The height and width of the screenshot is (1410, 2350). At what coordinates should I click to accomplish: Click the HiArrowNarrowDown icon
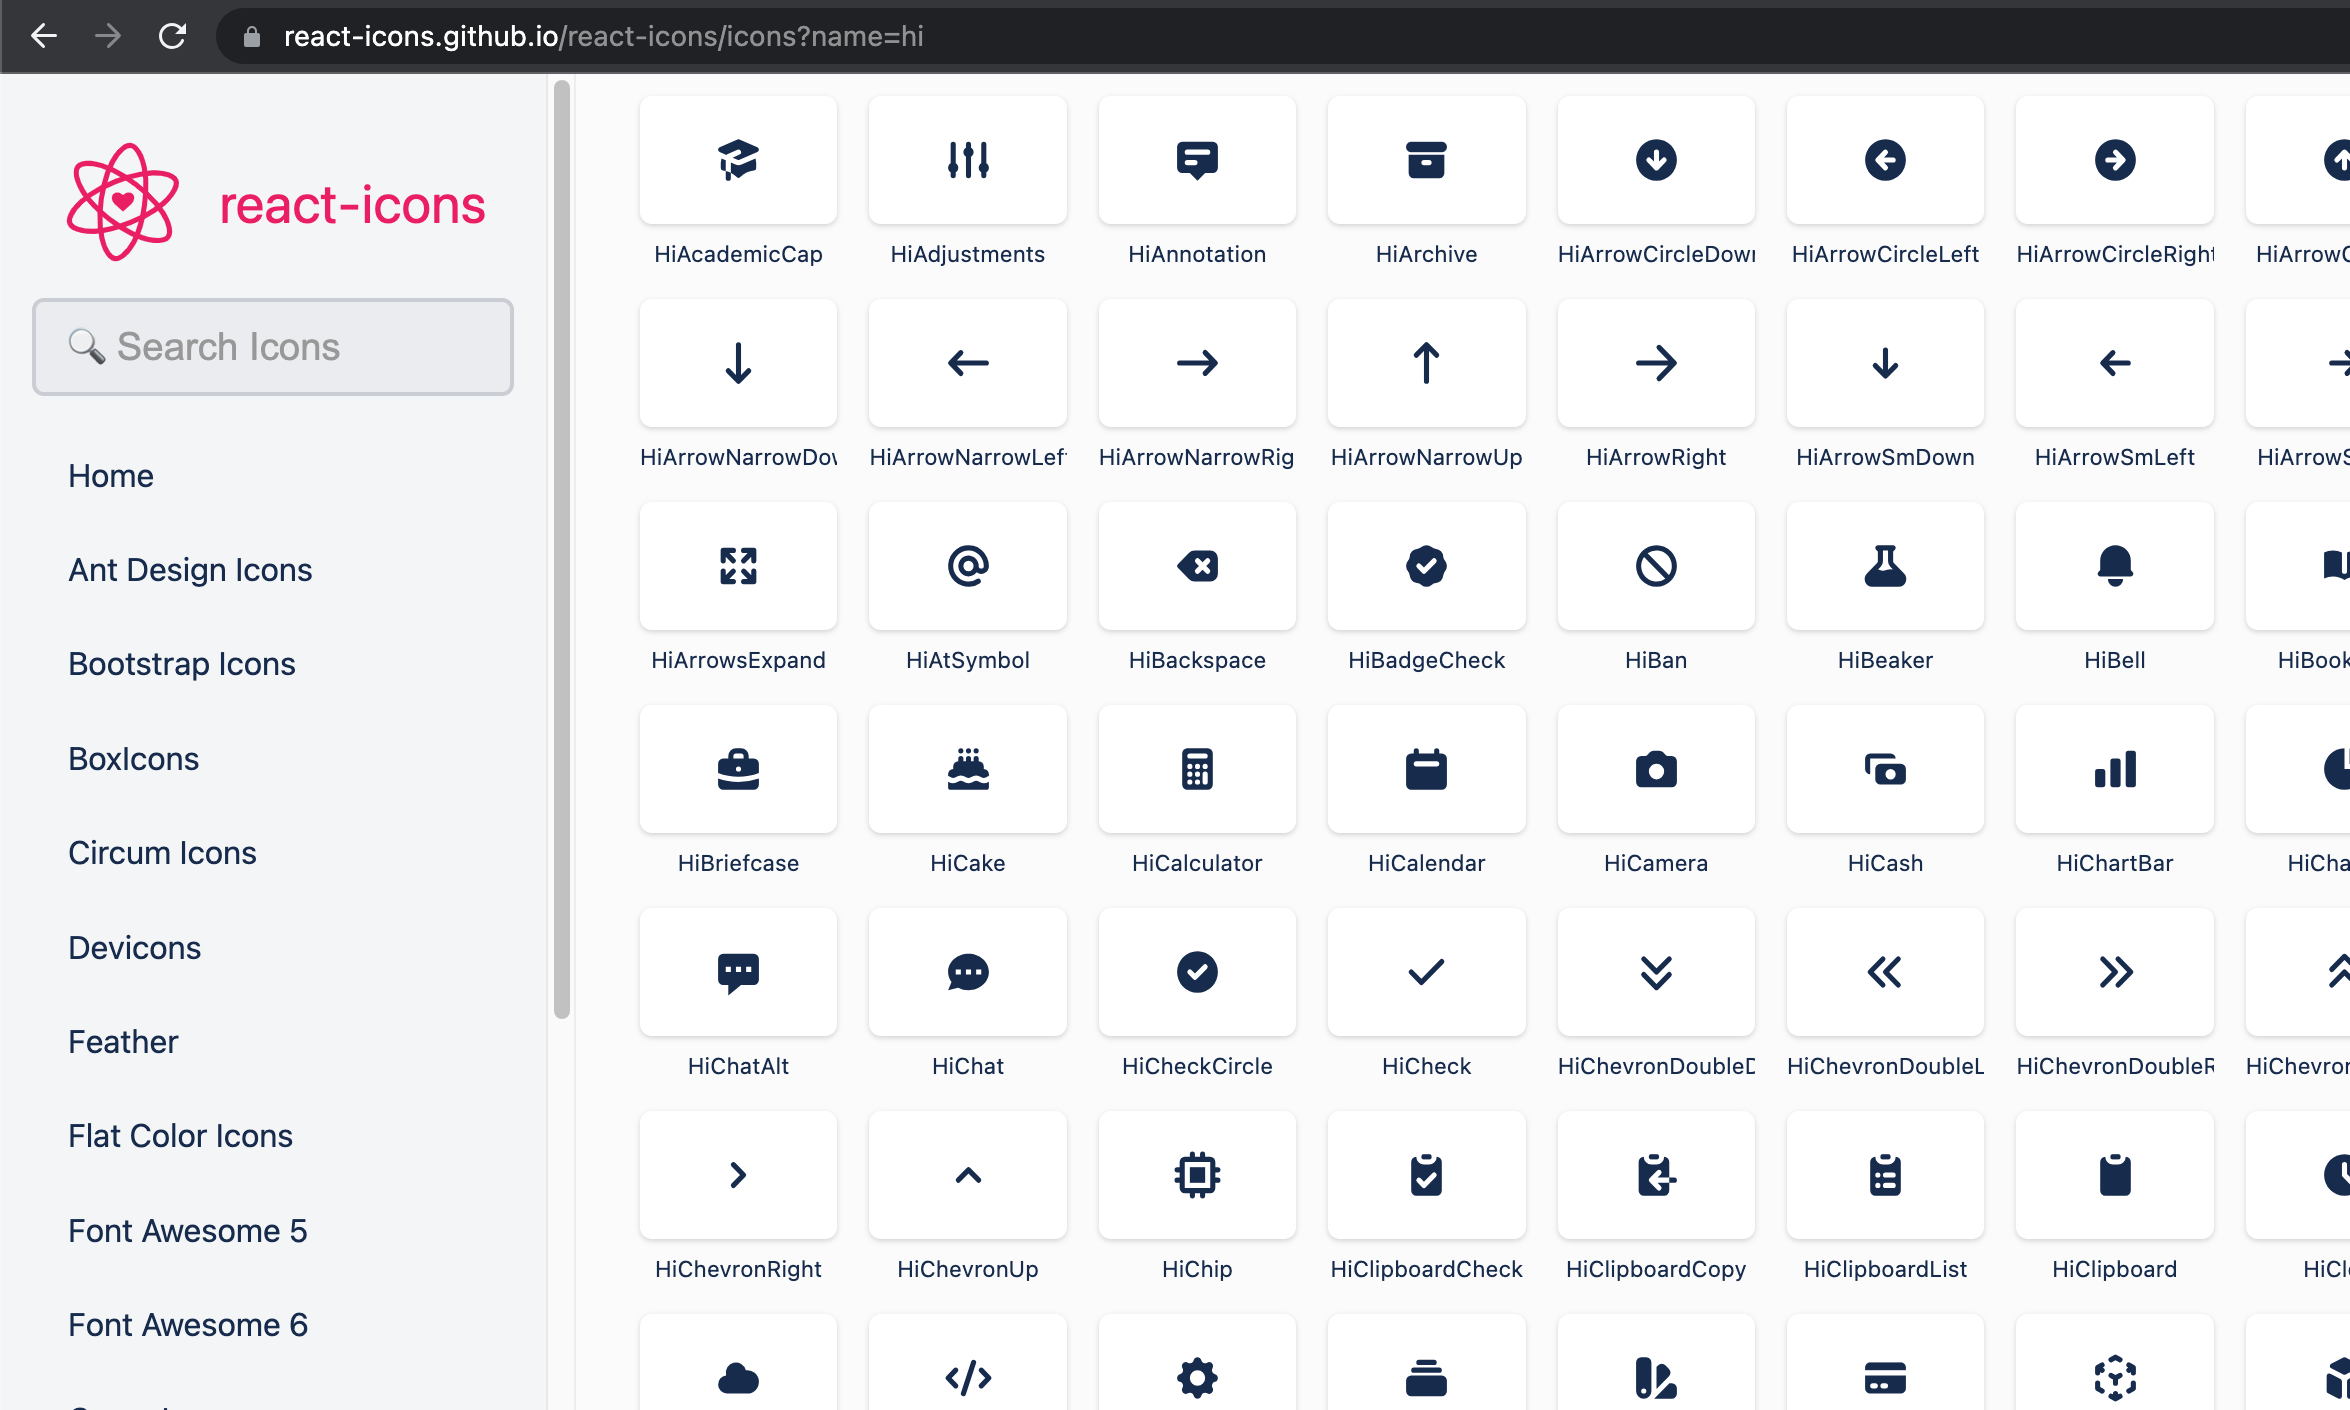[x=738, y=363]
